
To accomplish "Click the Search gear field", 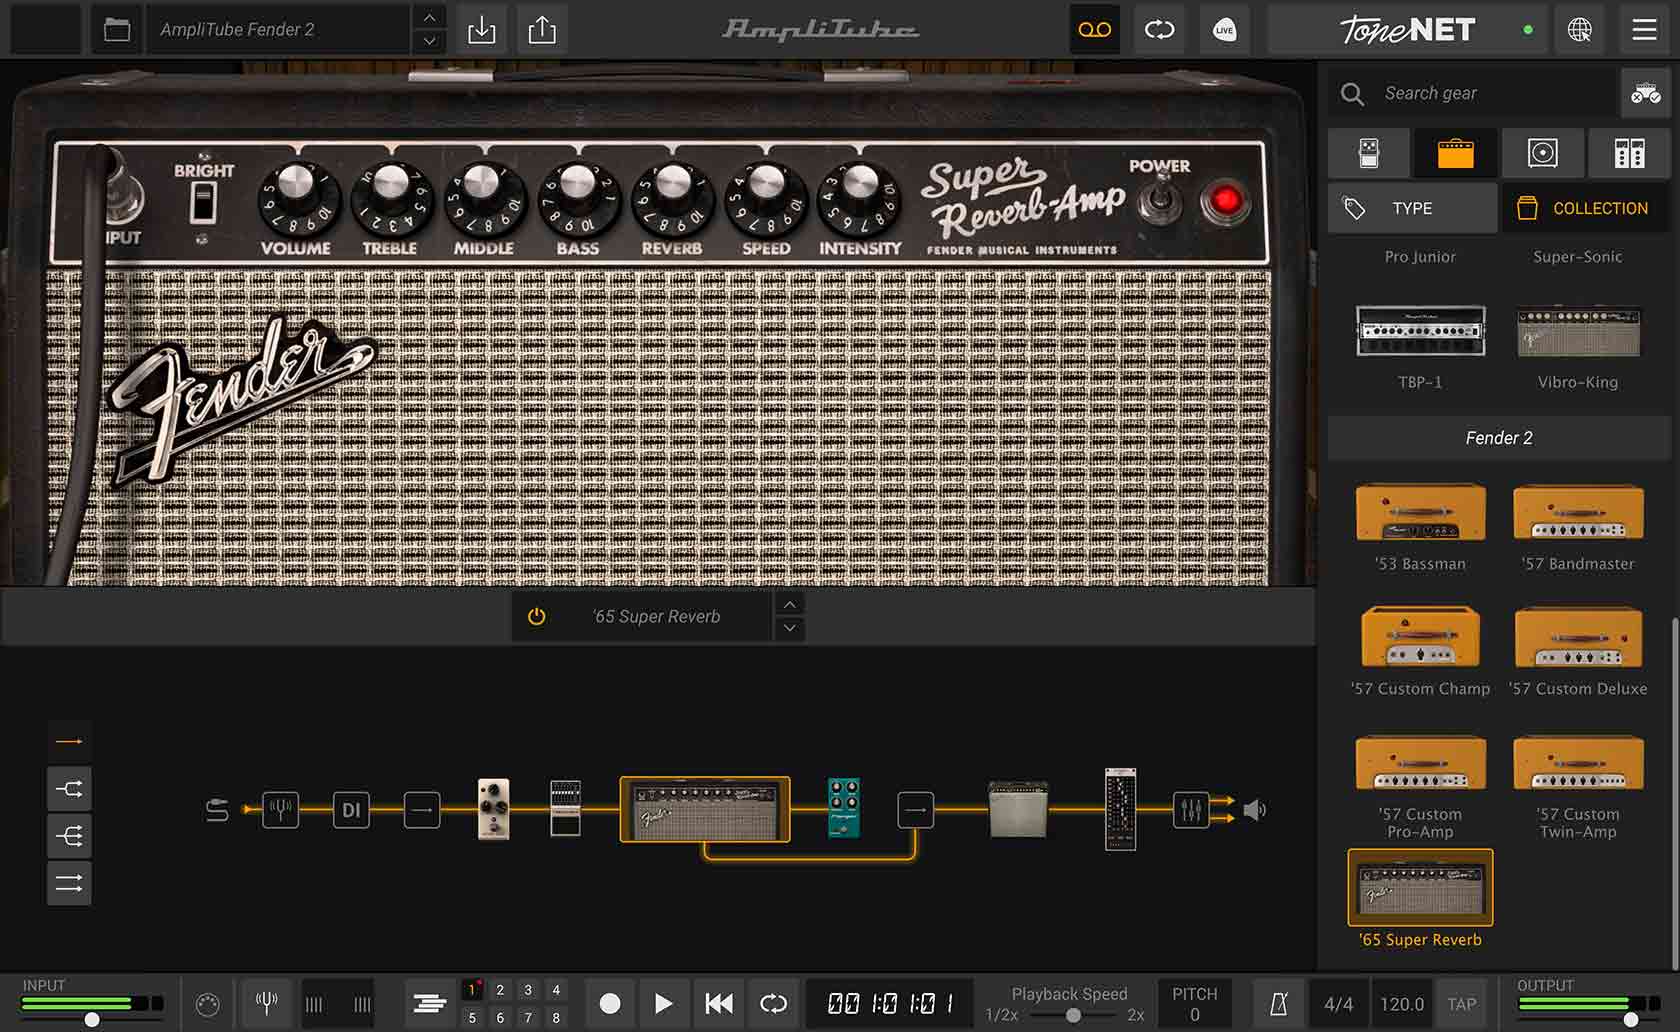I will [x=1474, y=94].
